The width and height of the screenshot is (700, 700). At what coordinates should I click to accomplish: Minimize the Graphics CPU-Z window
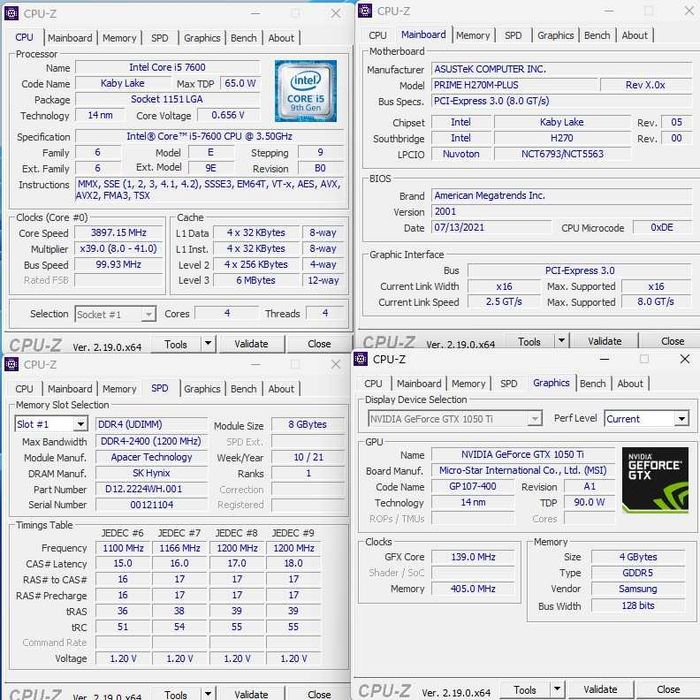pyautogui.click(x=604, y=359)
